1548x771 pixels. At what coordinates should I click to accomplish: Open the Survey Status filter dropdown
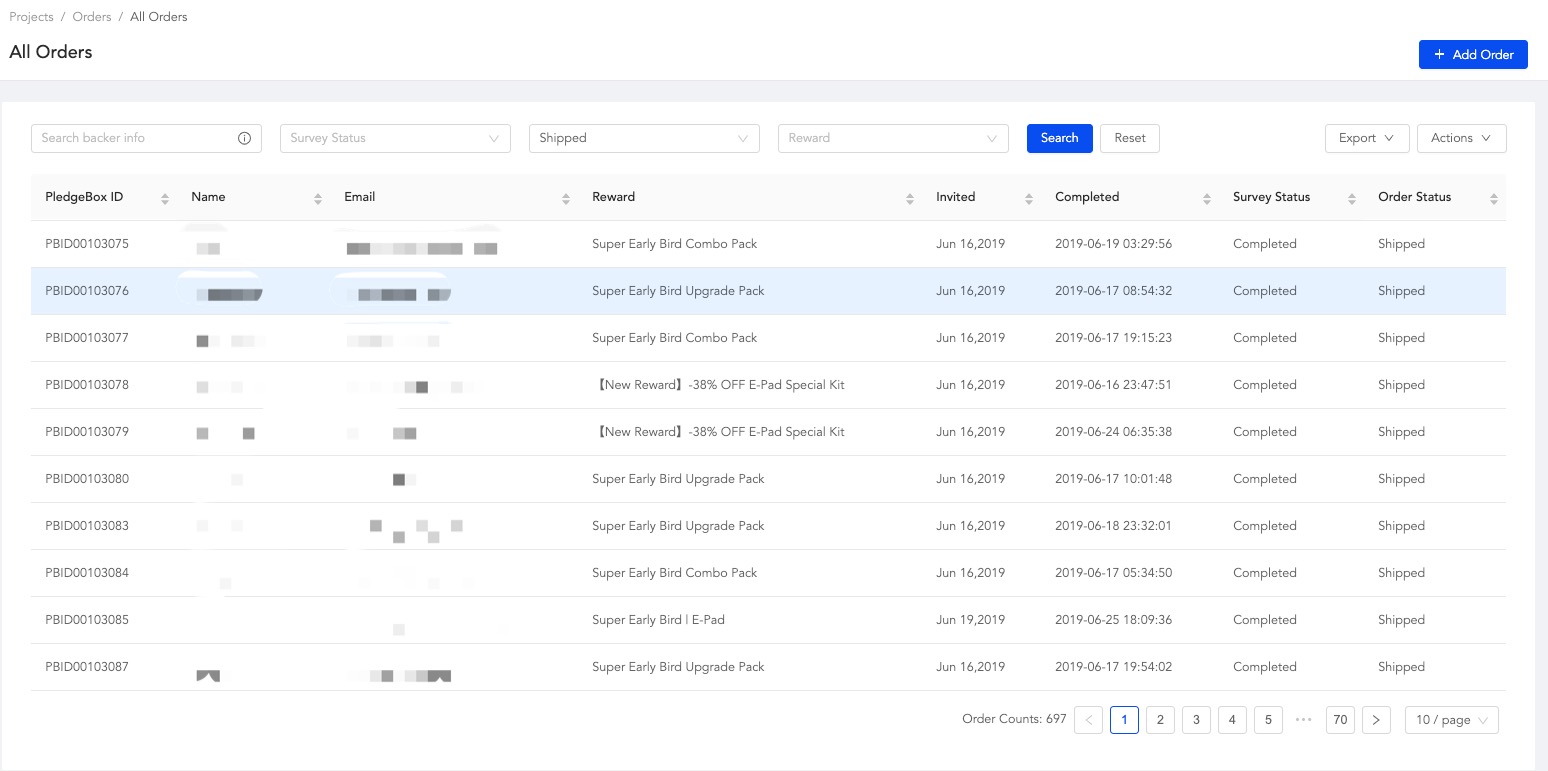pos(395,139)
